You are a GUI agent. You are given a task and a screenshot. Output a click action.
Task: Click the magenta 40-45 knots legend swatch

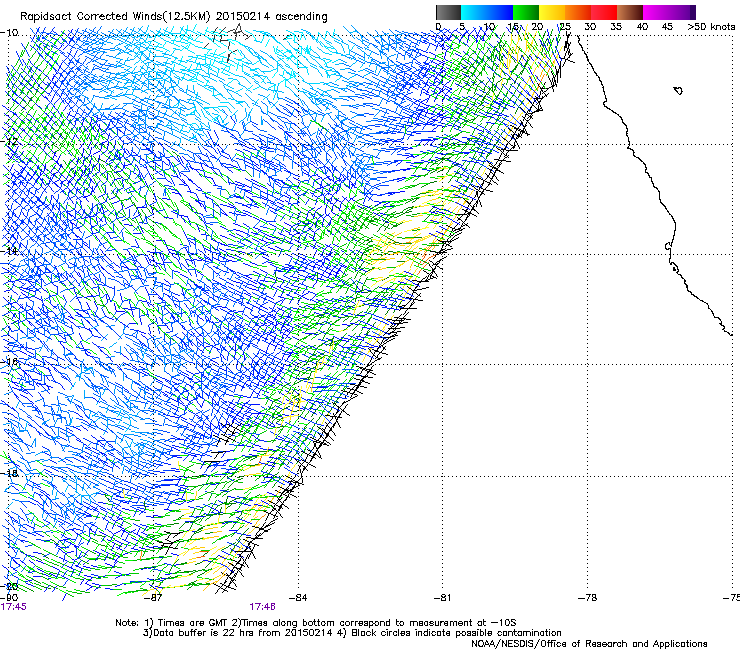[x=656, y=12]
